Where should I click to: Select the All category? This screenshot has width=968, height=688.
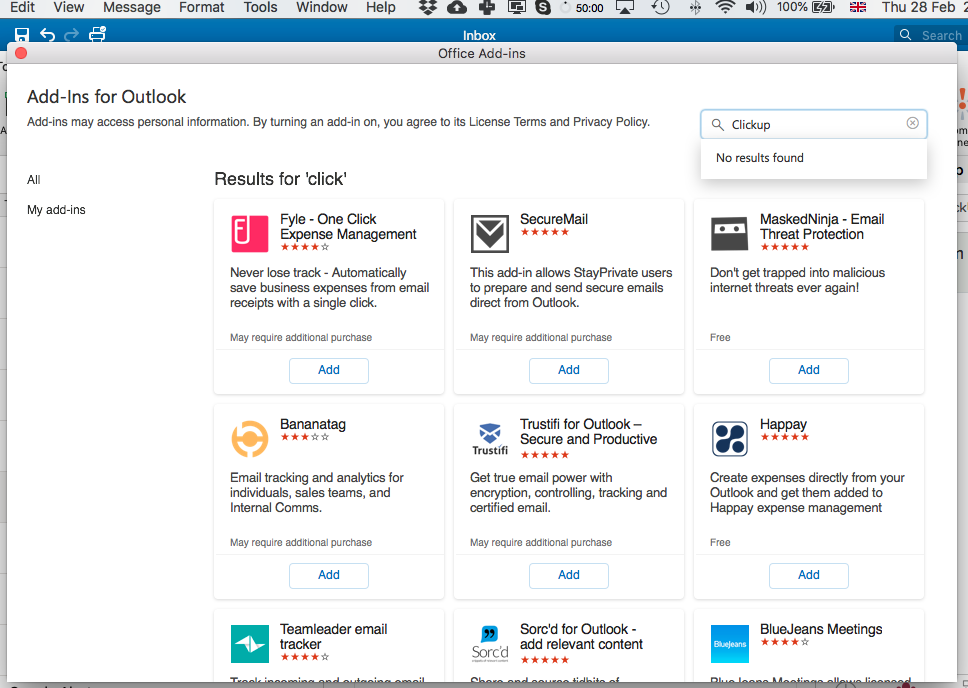[33, 180]
